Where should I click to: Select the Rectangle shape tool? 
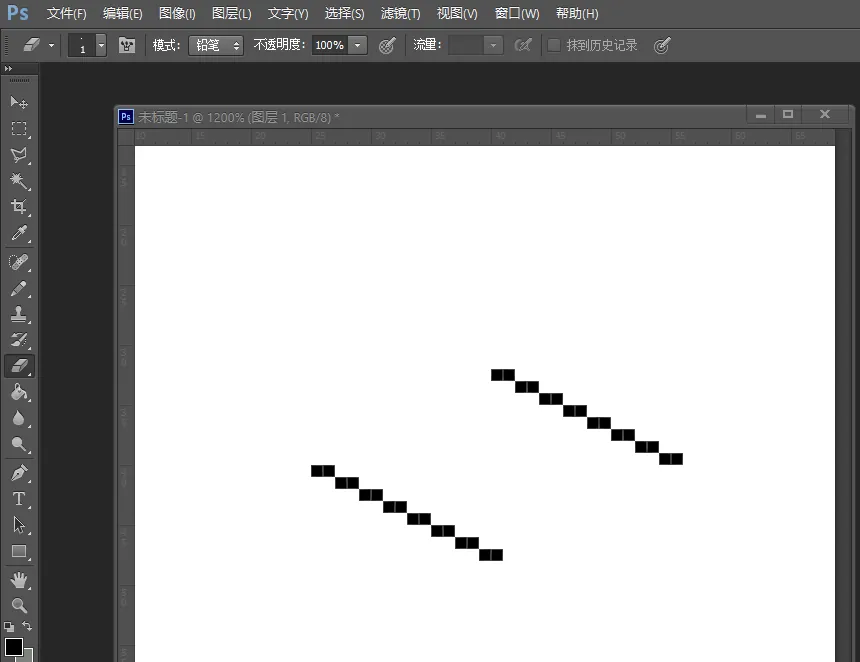[x=19, y=551]
